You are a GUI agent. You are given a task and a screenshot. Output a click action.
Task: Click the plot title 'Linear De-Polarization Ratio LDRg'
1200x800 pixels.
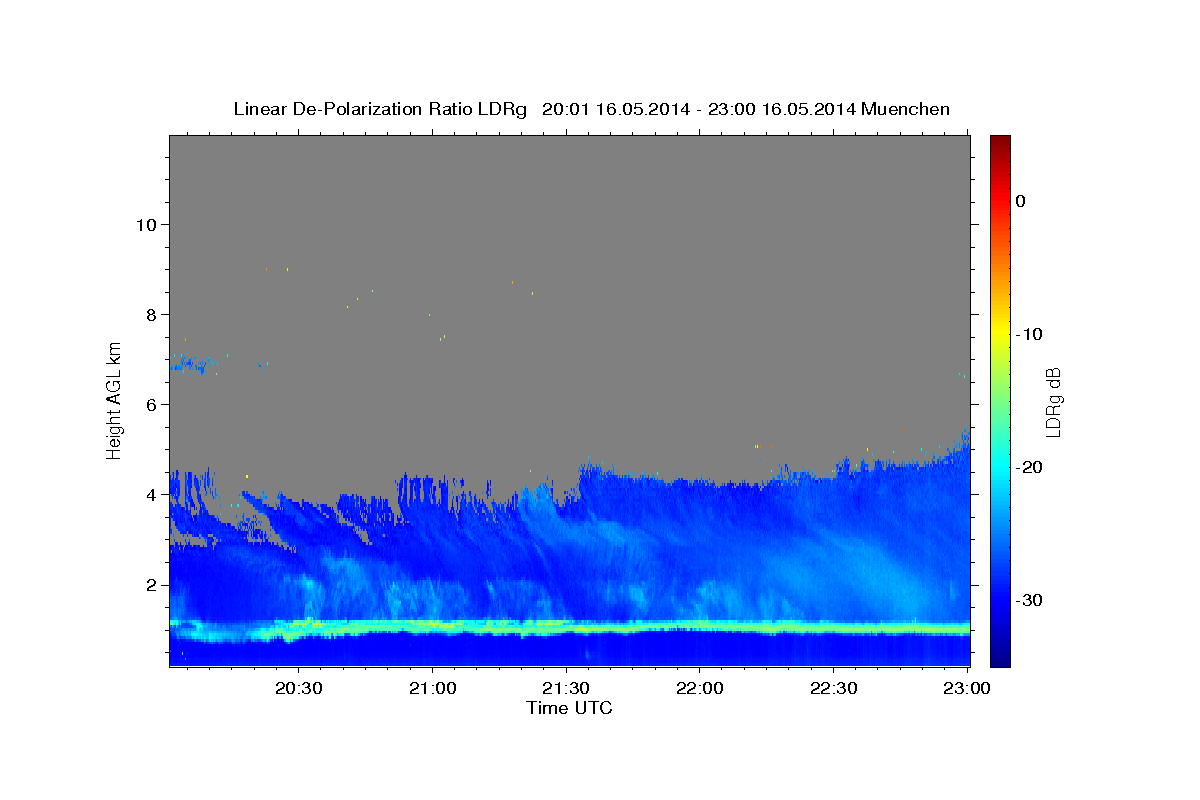380,109
